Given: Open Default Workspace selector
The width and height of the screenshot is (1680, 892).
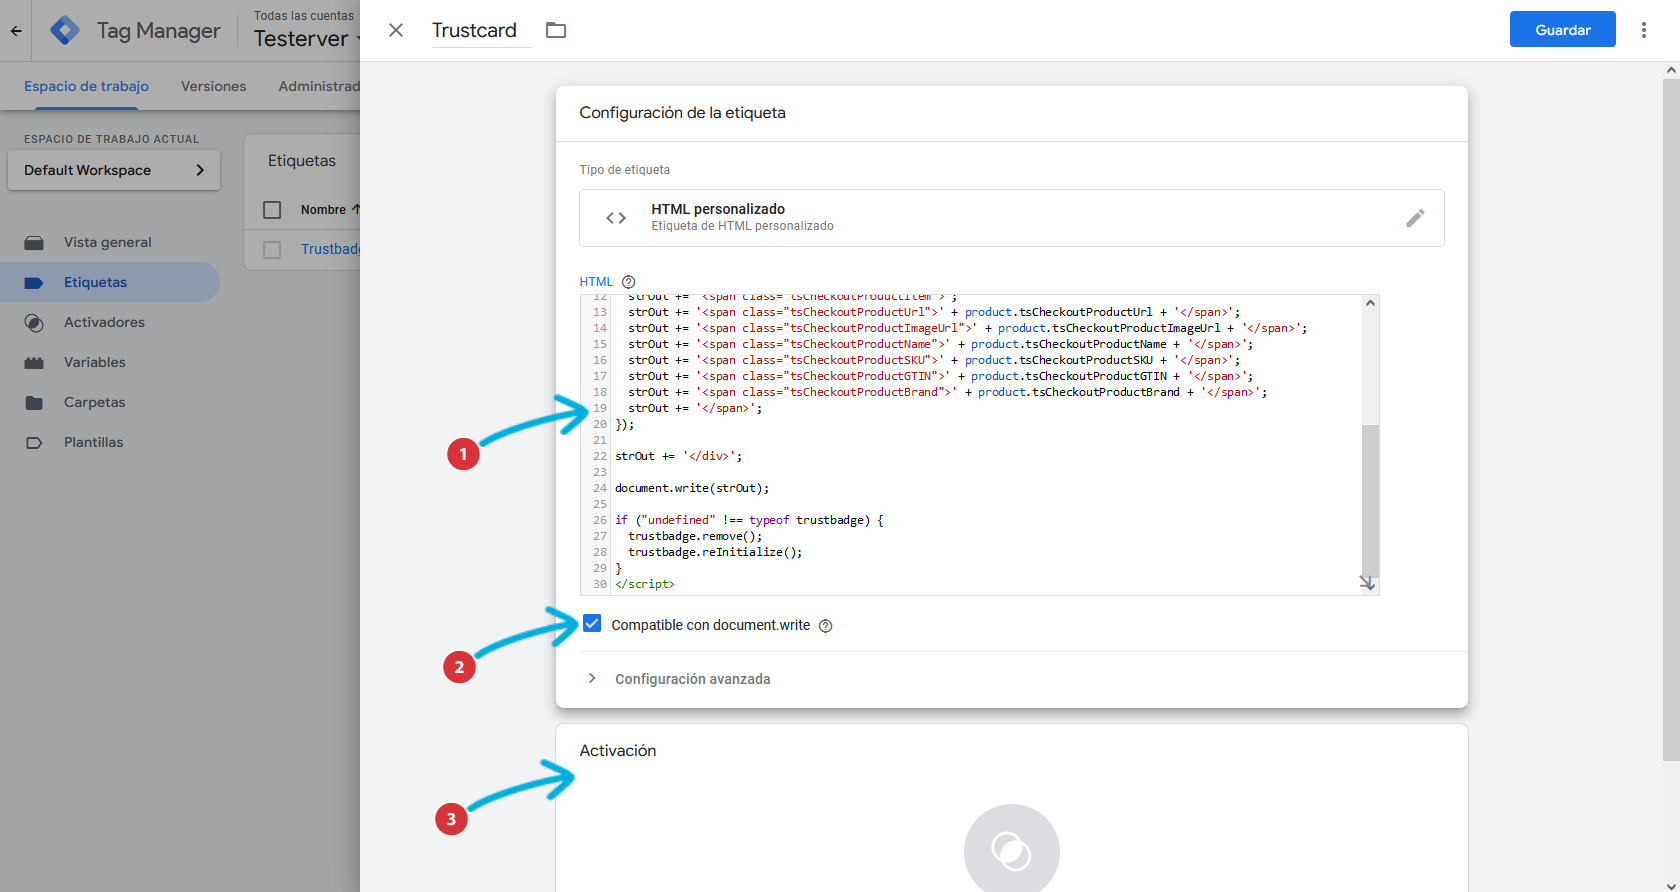Looking at the screenshot, I should 114,170.
